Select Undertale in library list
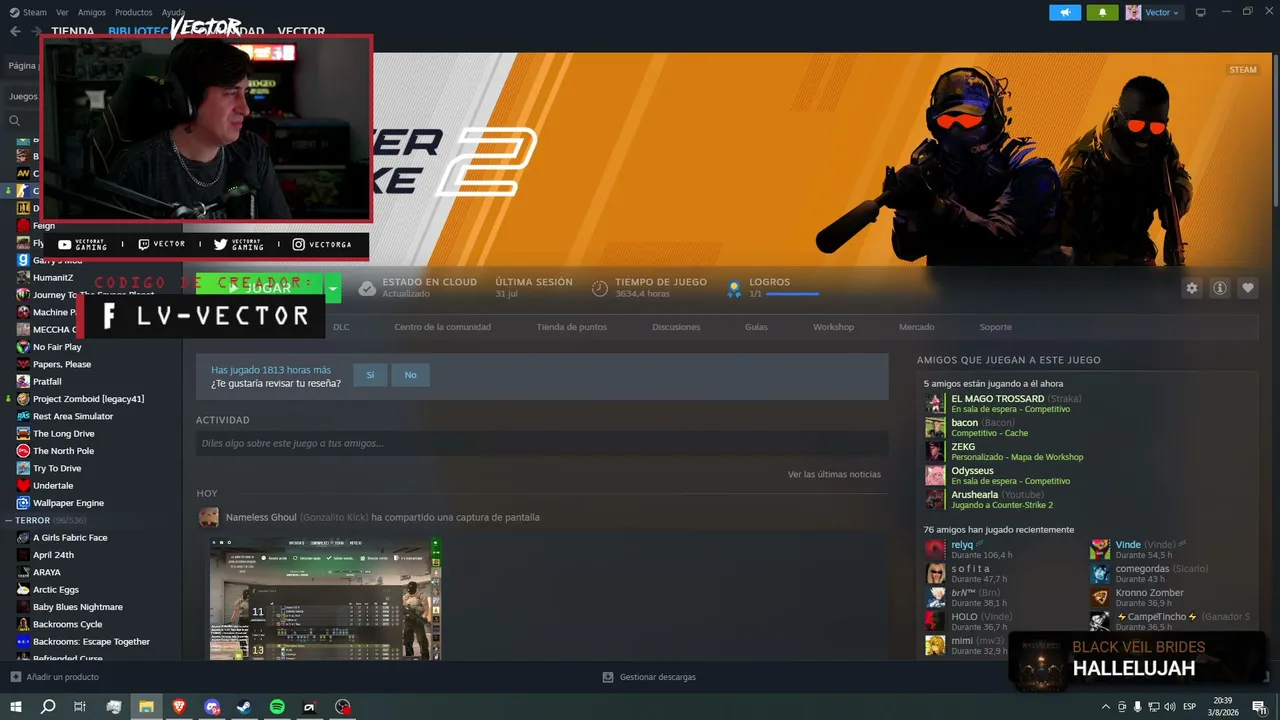 [x=53, y=486]
